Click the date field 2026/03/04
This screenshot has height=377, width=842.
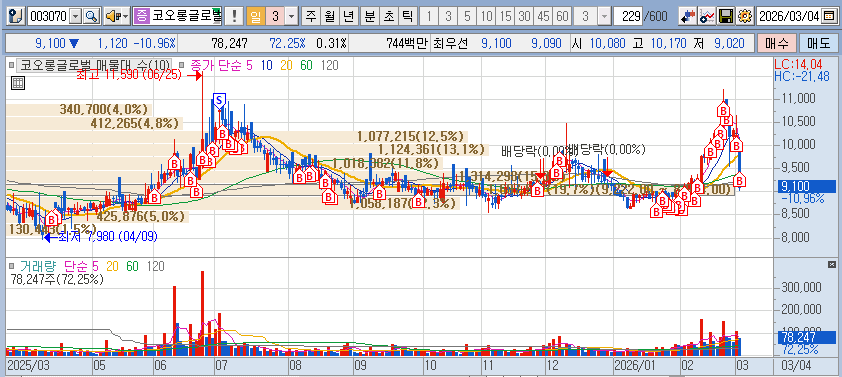pyautogui.click(x=789, y=17)
